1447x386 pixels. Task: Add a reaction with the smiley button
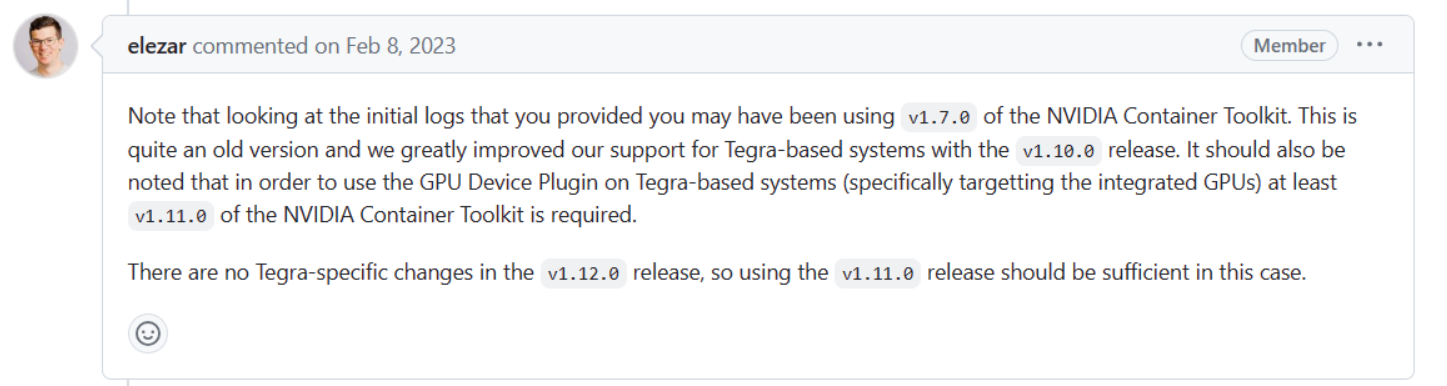point(148,334)
